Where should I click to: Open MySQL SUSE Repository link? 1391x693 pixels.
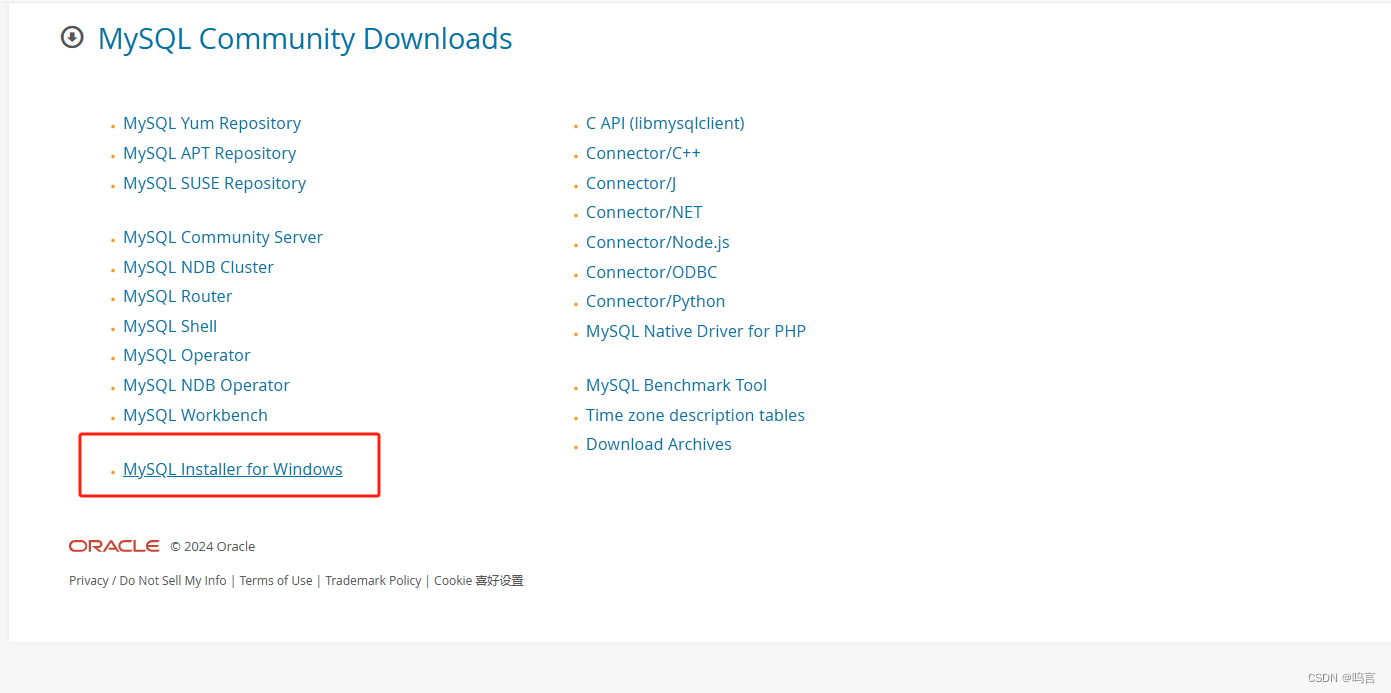point(214,183)
